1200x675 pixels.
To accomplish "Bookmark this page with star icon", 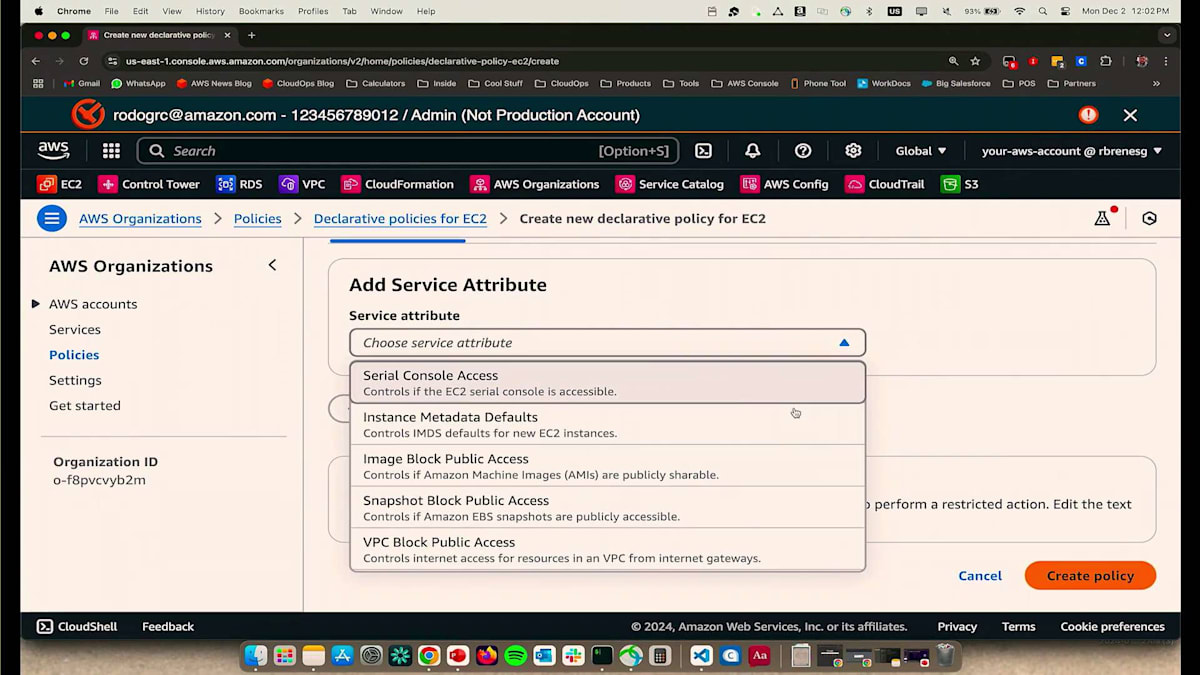I will pyautogui.click(x=975, y=61).
